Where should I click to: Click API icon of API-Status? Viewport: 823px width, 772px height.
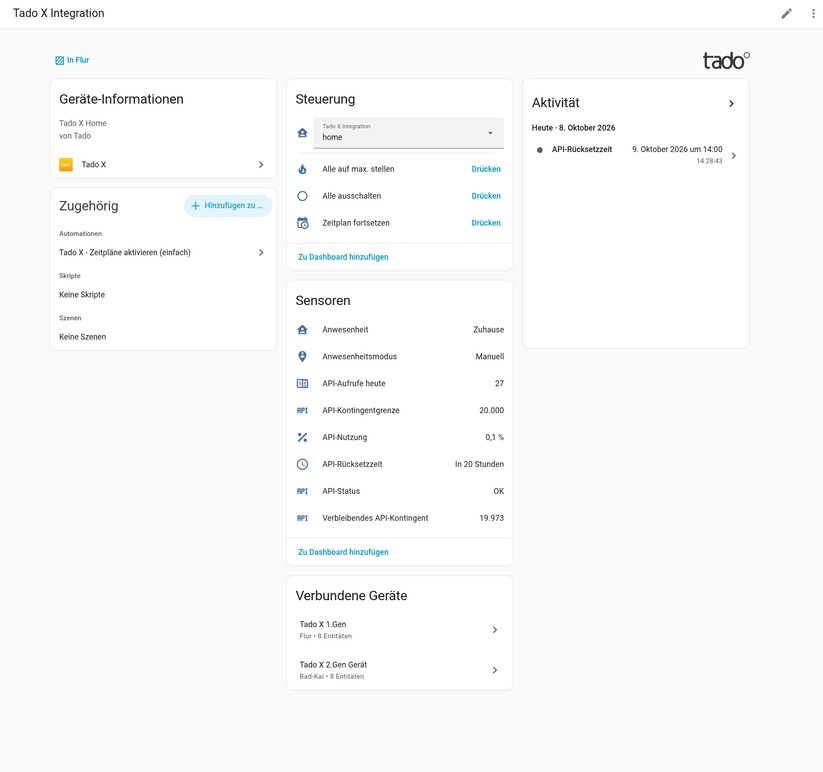[x=302, y=491]
